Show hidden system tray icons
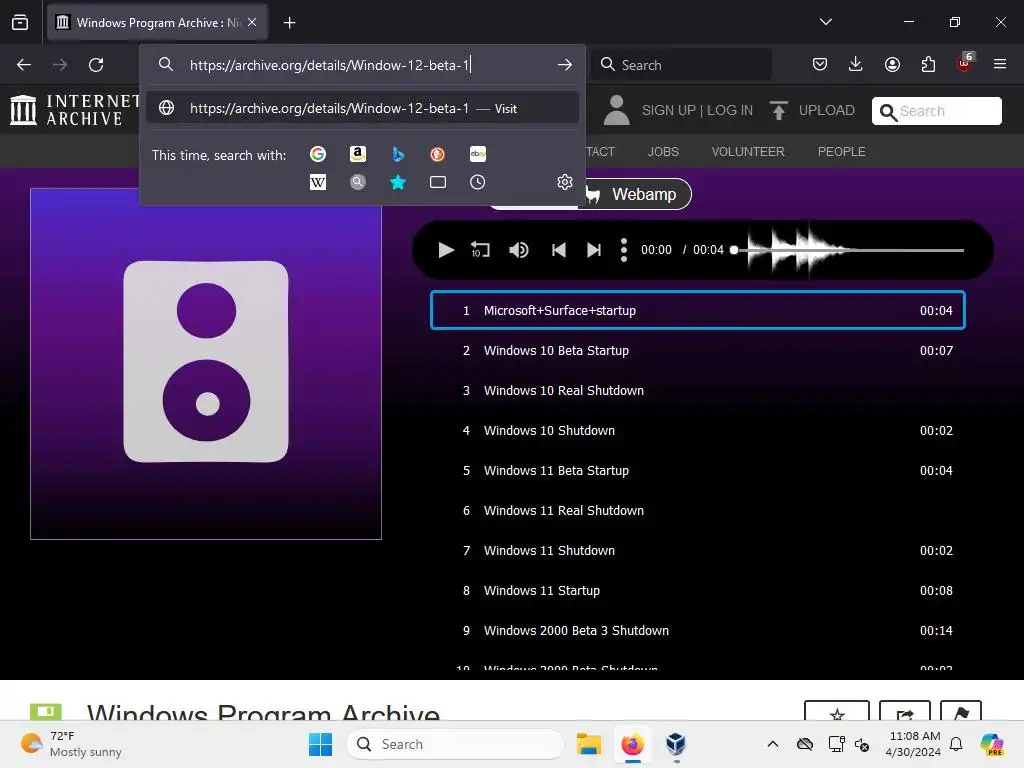1024x768 pixels. coord(773,744)
